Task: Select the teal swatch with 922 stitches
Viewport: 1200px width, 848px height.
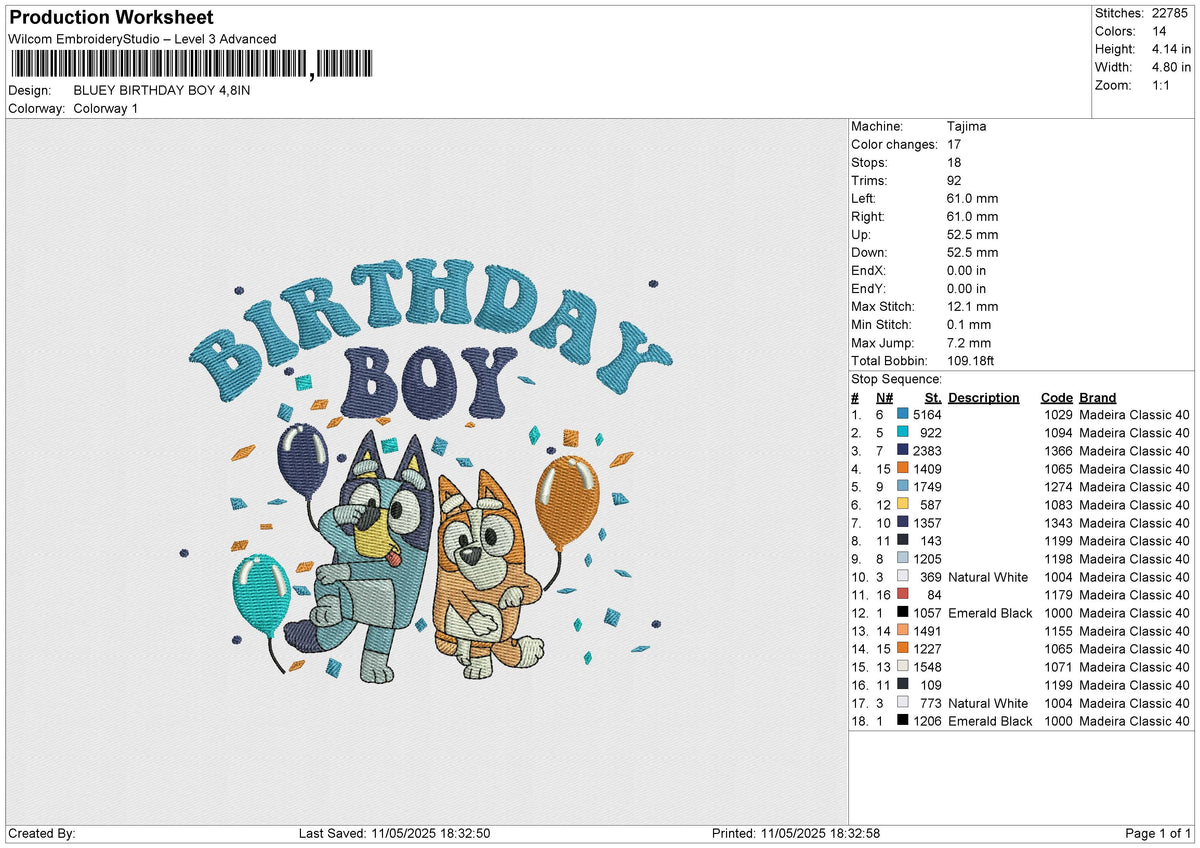Action: tap(903, 432)
